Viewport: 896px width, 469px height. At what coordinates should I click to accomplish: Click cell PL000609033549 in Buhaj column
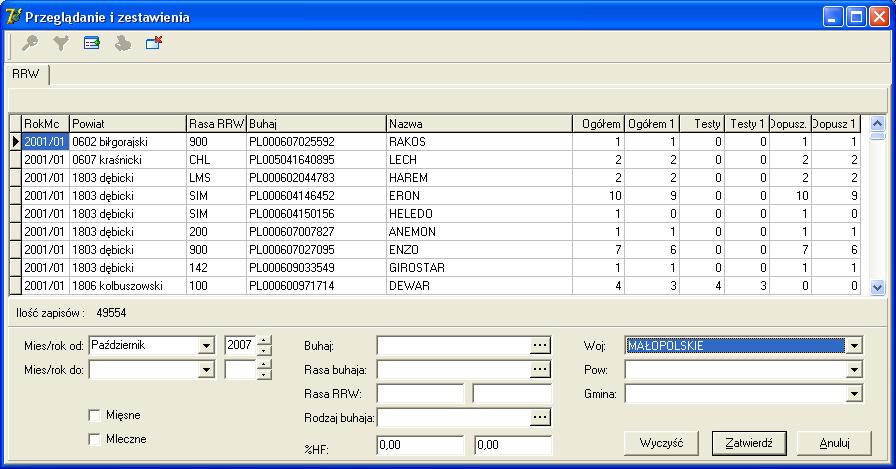point(316,268)
